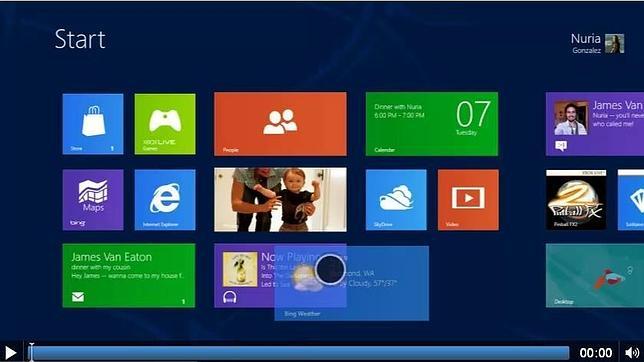Image resolution: width=644 pixels, height=362 pixels.
Task: Open the green Mail tile from James Van Eaton
Action: pos(129,276)
